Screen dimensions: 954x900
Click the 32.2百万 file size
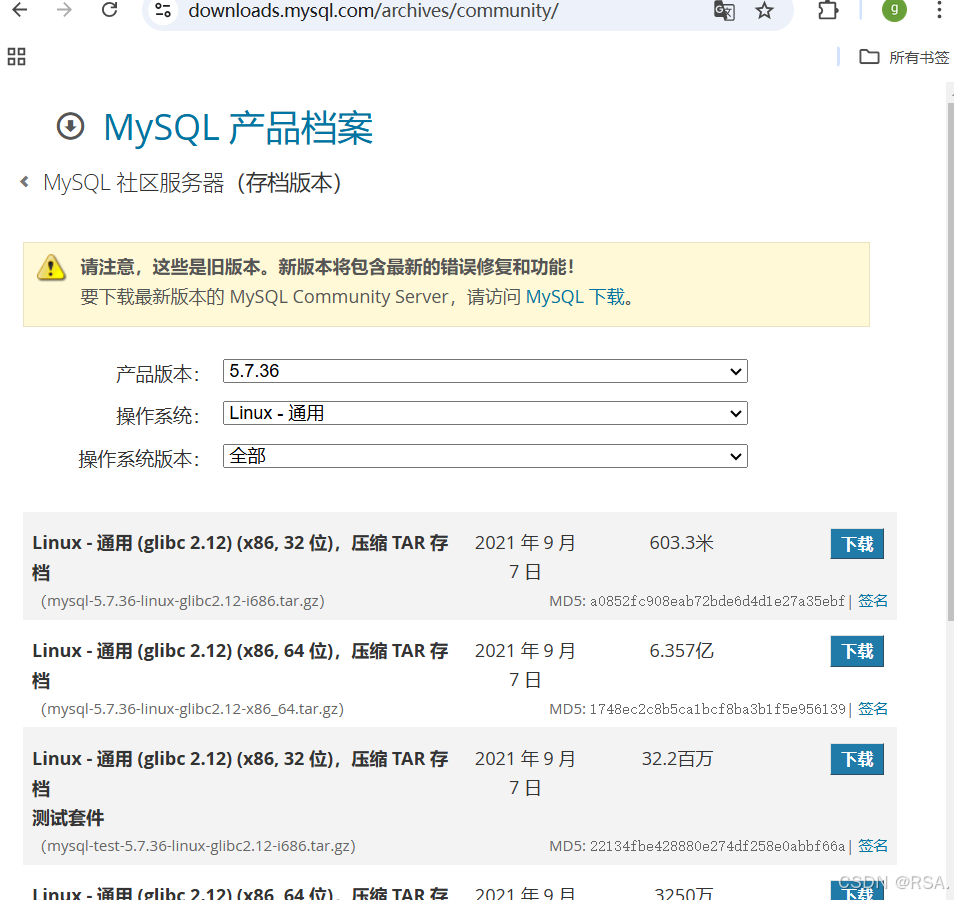point(677,759)
